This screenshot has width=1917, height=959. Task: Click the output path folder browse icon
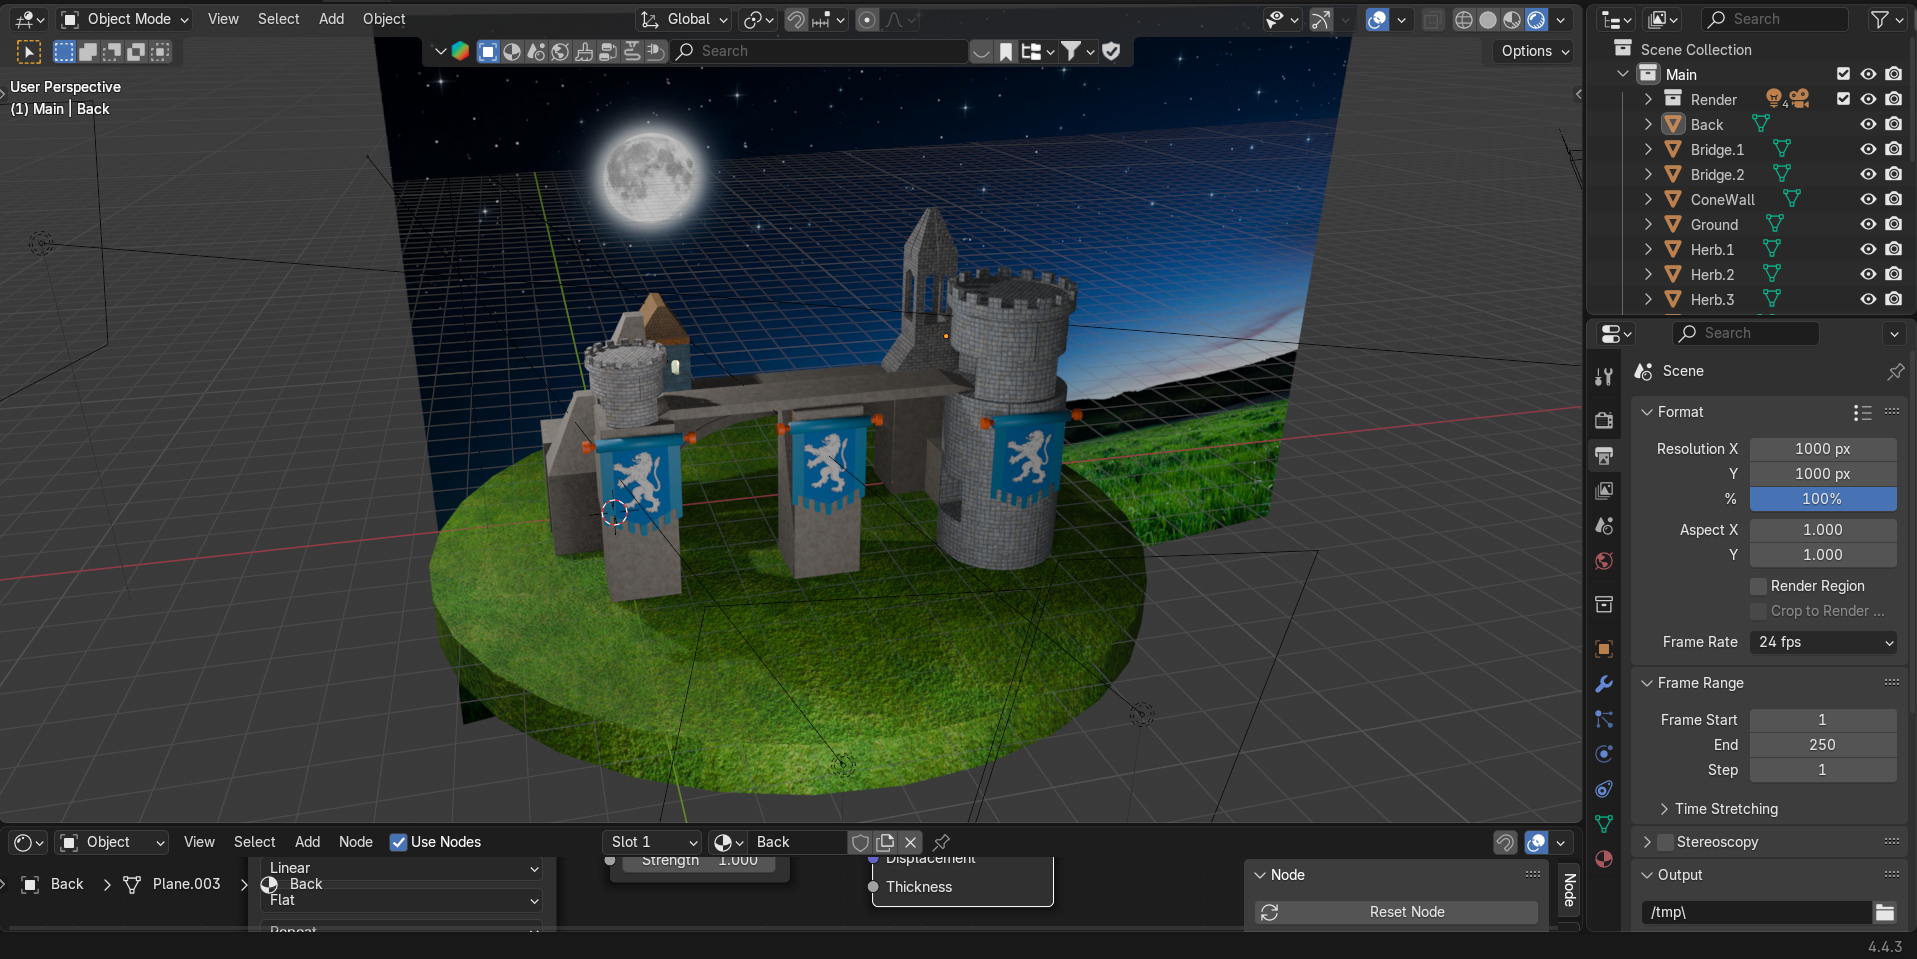click(x=1885, y=912)
